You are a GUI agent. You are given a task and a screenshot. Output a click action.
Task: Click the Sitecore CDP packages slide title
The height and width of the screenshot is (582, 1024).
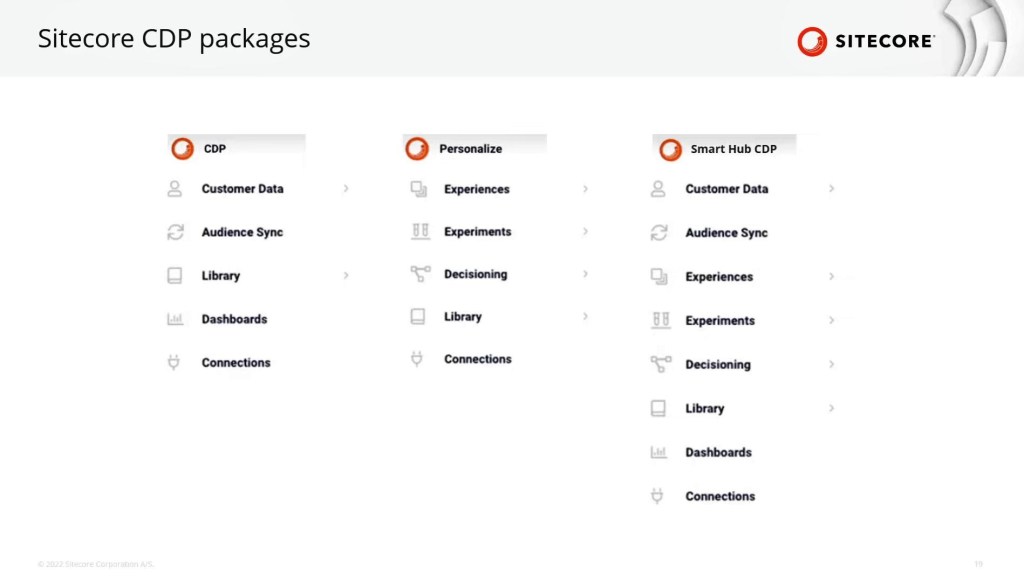point(174,39)
